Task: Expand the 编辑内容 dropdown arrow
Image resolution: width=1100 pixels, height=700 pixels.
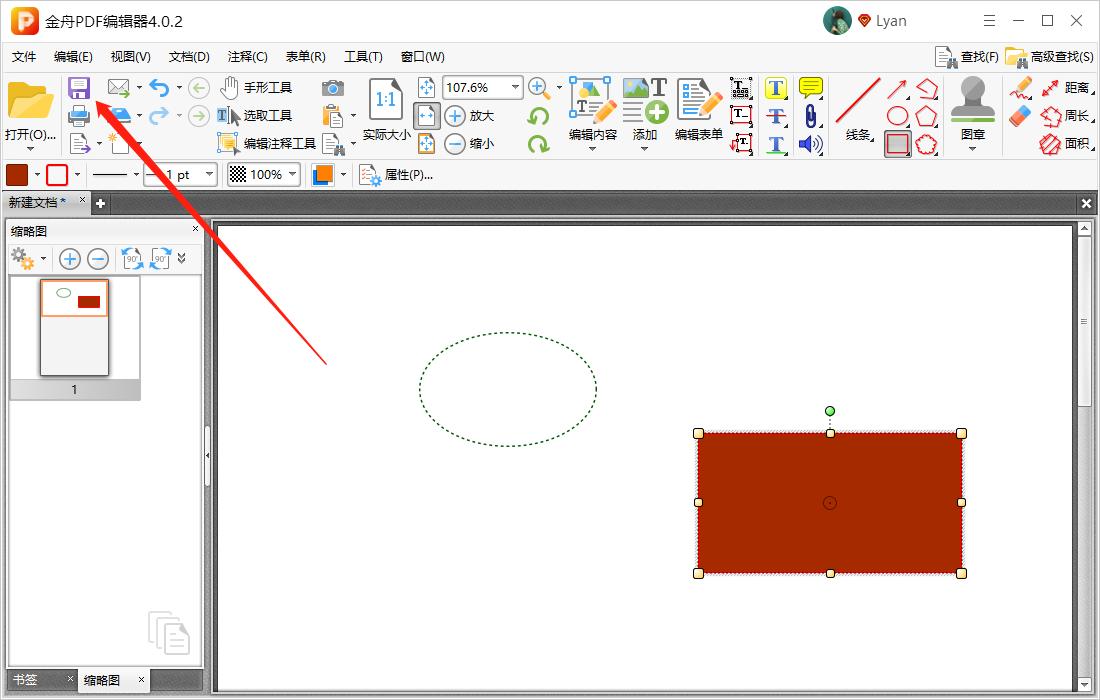Action: point(592,149)
